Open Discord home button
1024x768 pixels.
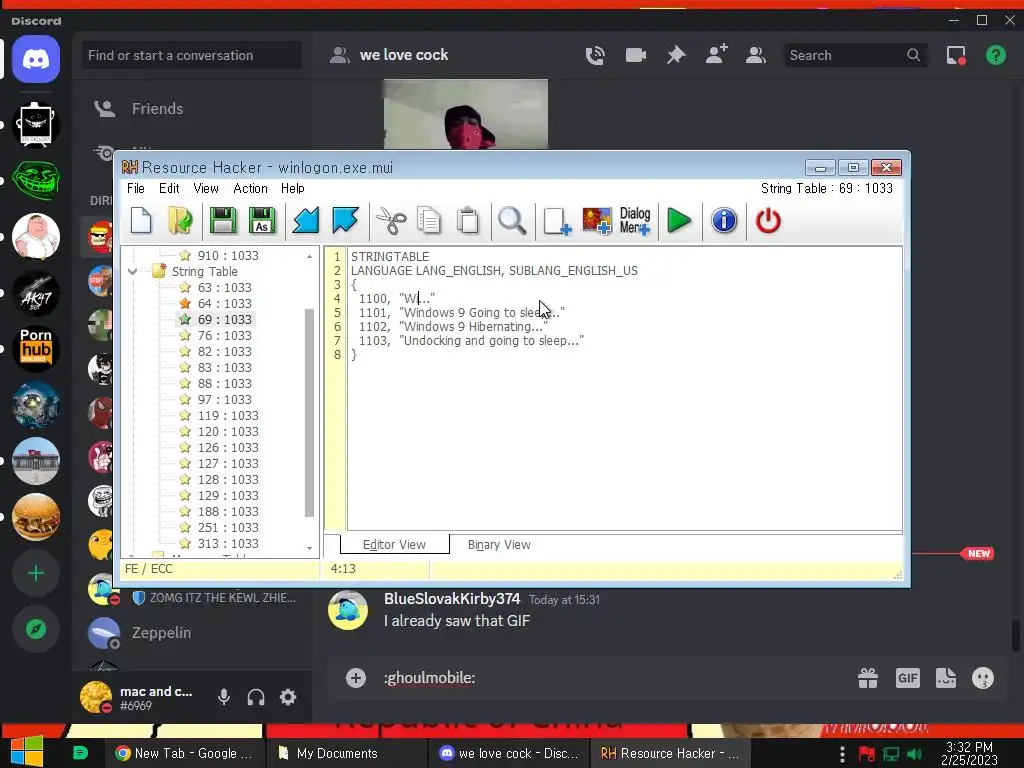[36, 59]
